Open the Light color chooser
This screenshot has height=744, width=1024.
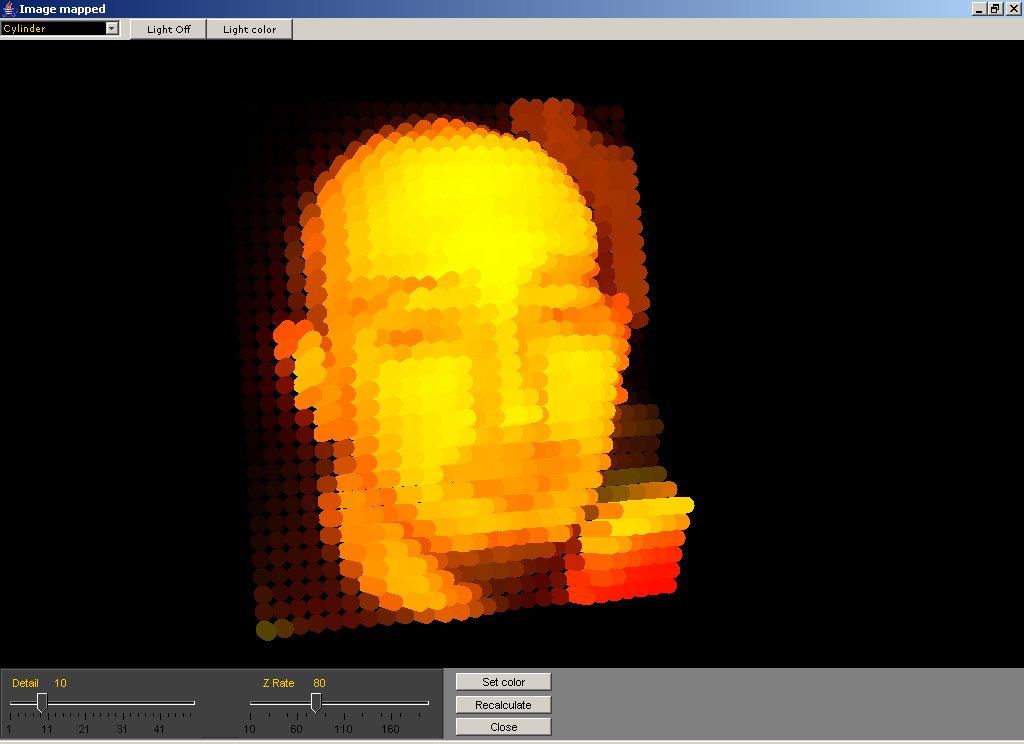coord(249,29)
